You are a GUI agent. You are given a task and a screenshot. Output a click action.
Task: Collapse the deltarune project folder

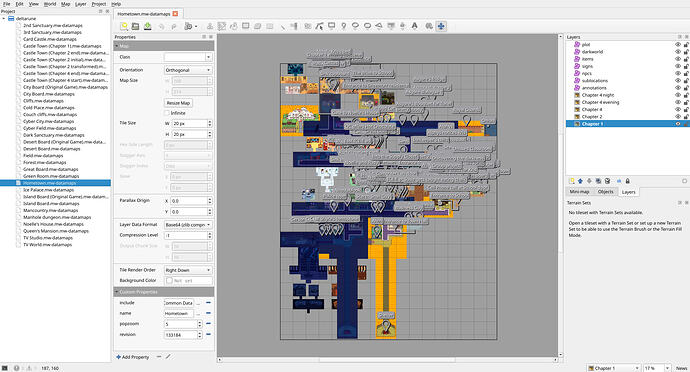coord(4,18)
